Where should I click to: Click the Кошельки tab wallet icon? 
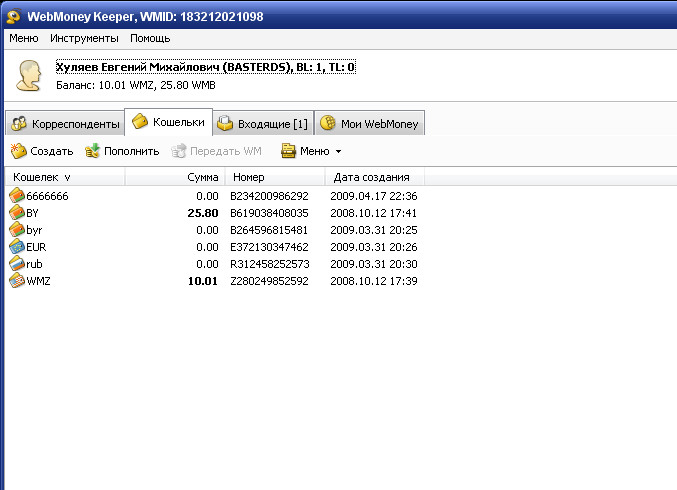[x=140, y=122]
